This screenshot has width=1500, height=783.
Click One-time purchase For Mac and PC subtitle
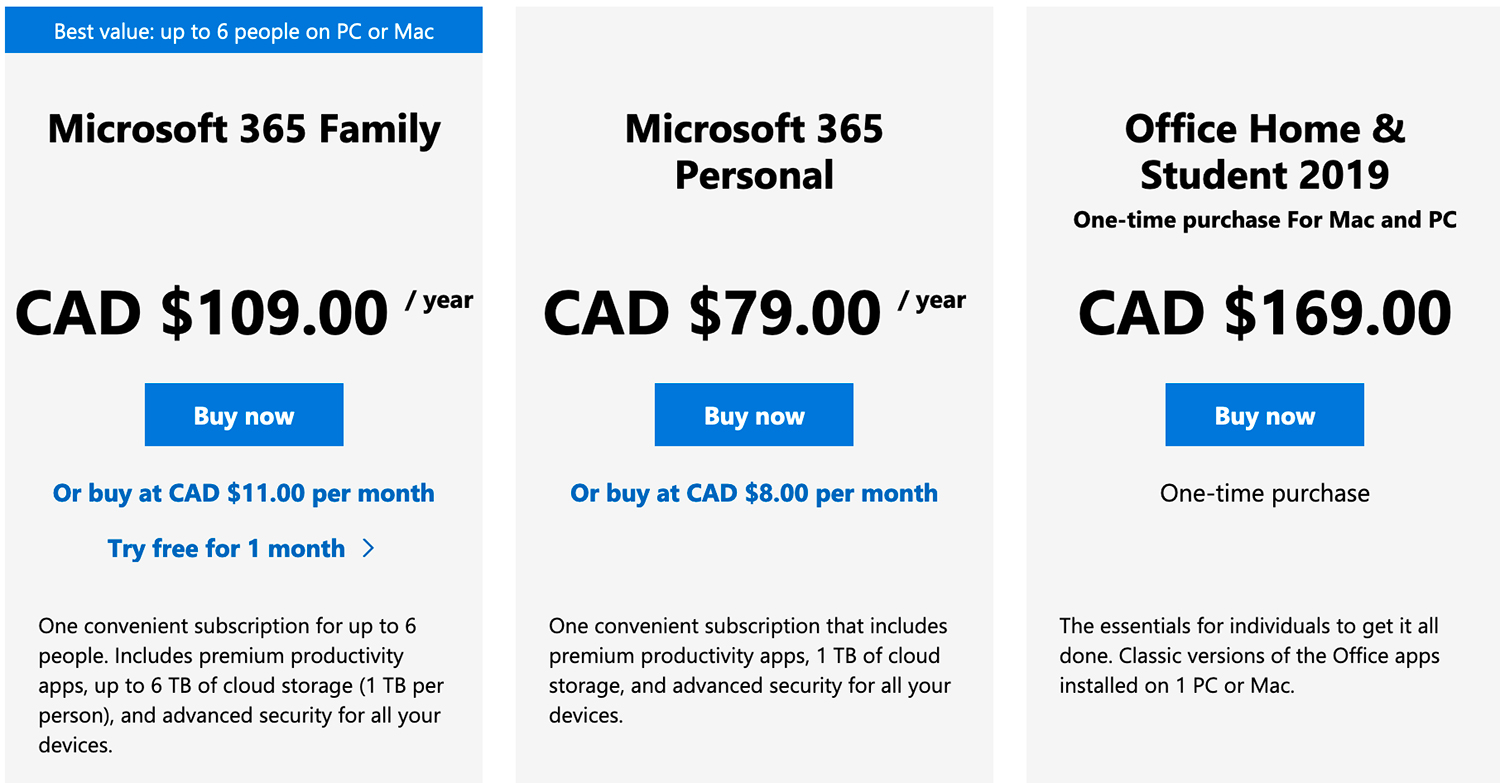tap(1264, 220)
